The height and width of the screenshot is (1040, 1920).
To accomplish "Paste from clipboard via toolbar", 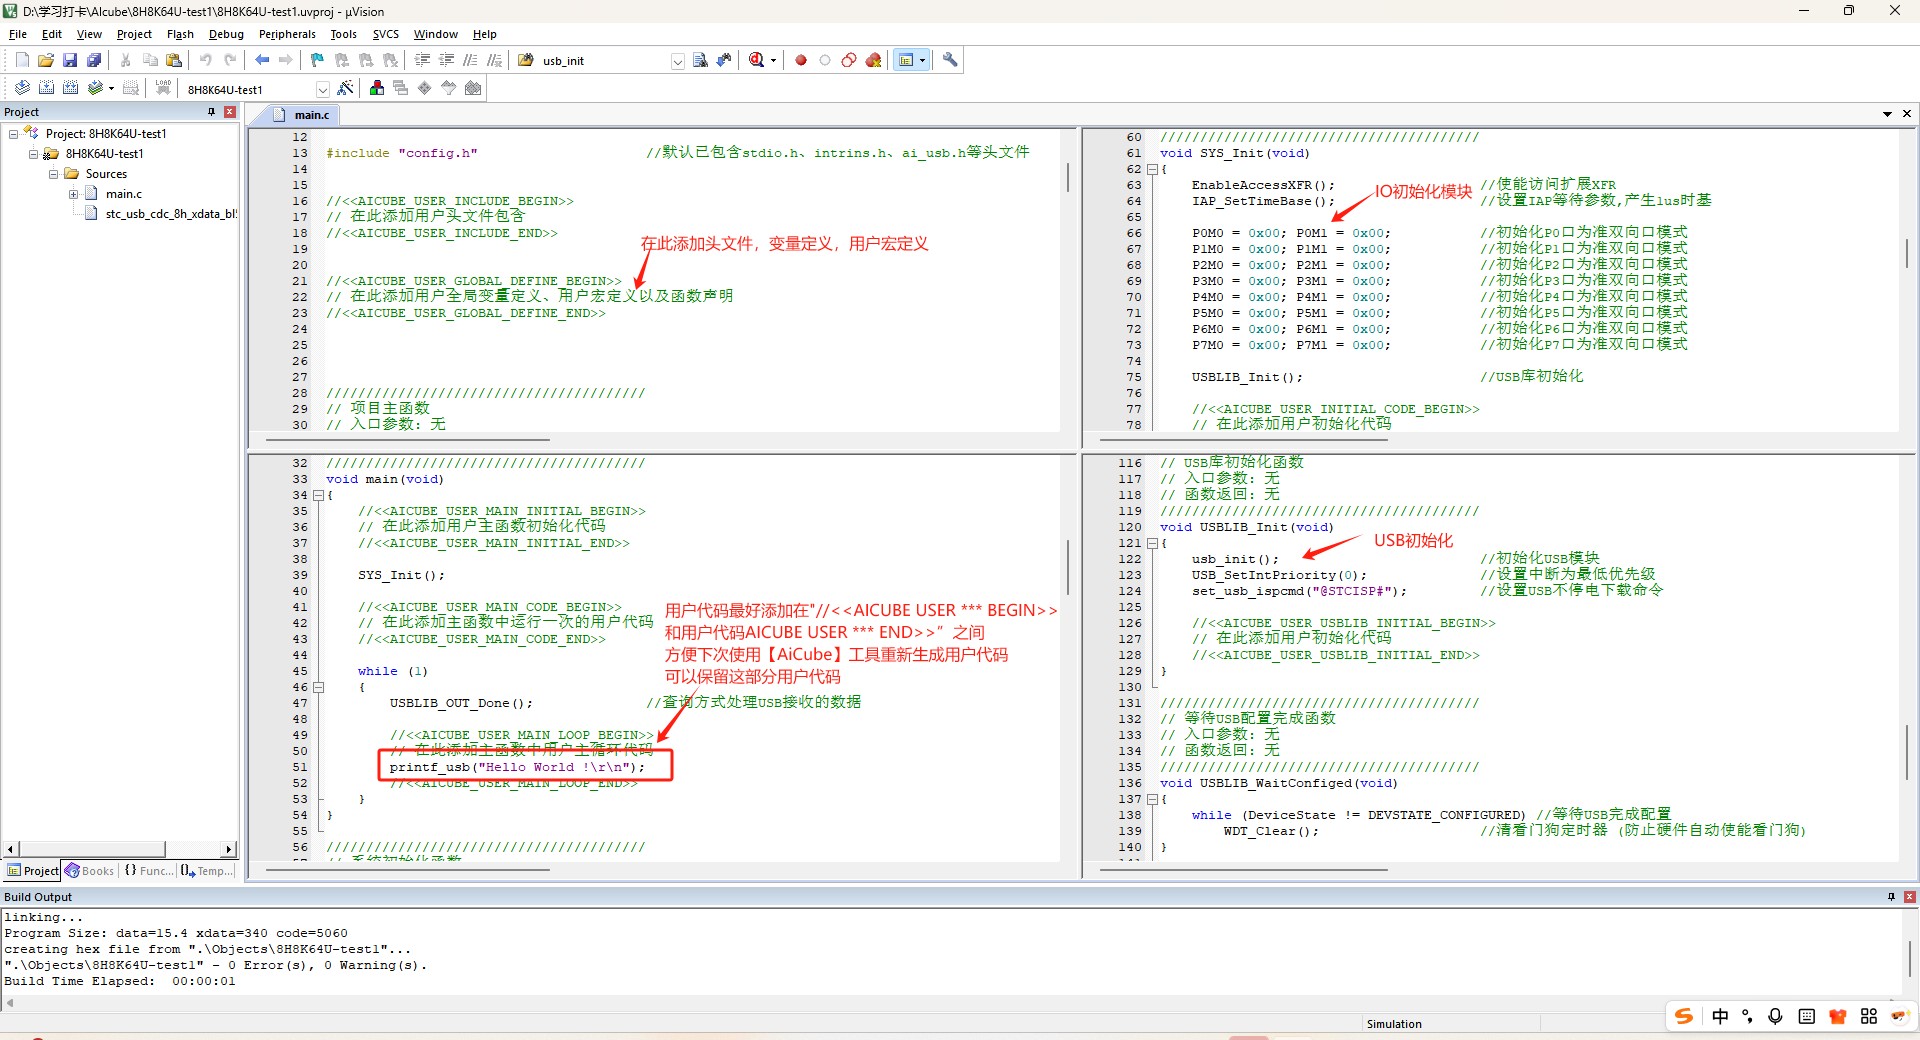I will [x=174, y=60].
